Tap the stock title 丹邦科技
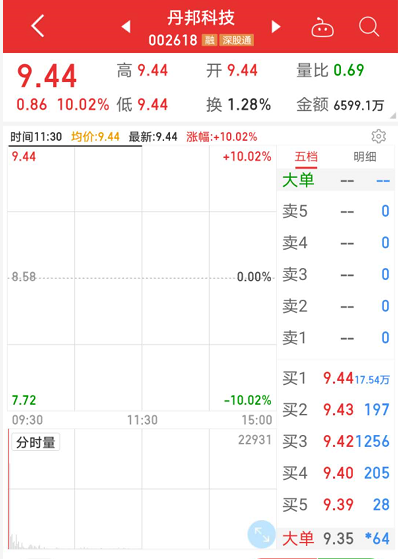 201,18
